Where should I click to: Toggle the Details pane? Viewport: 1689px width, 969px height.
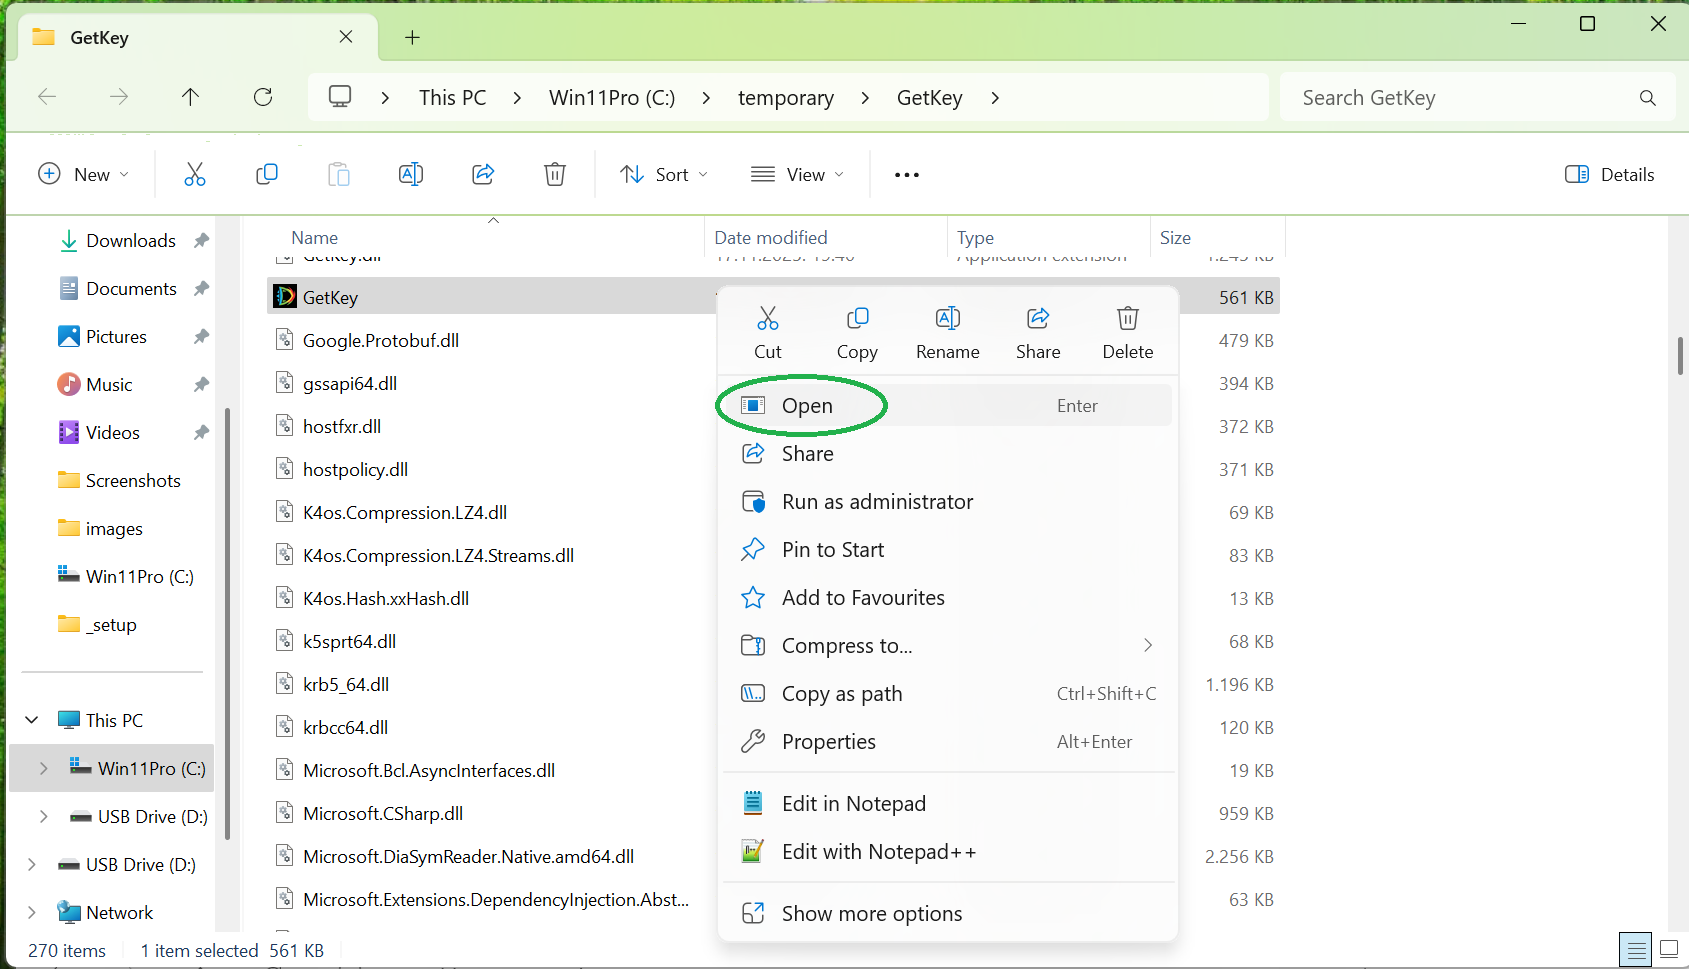click(x=1609, y=175)
